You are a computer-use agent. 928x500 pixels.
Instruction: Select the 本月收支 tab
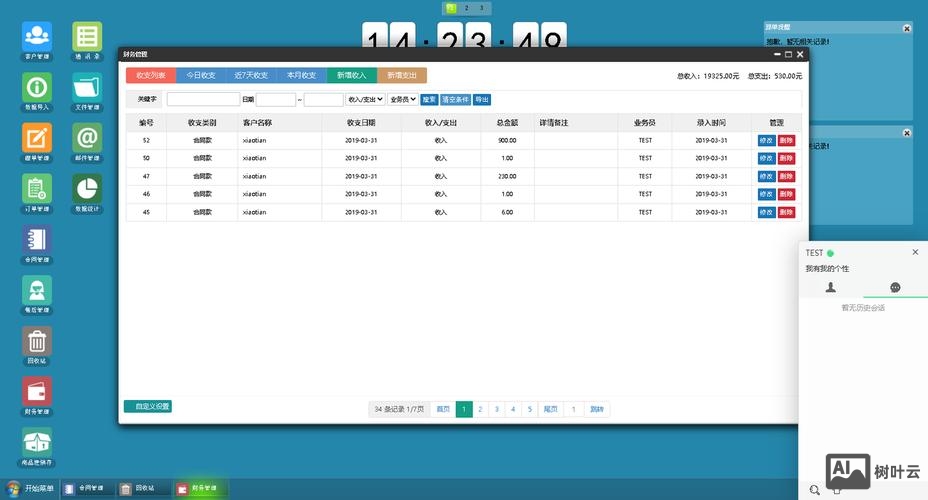click(x=301, y=75)
